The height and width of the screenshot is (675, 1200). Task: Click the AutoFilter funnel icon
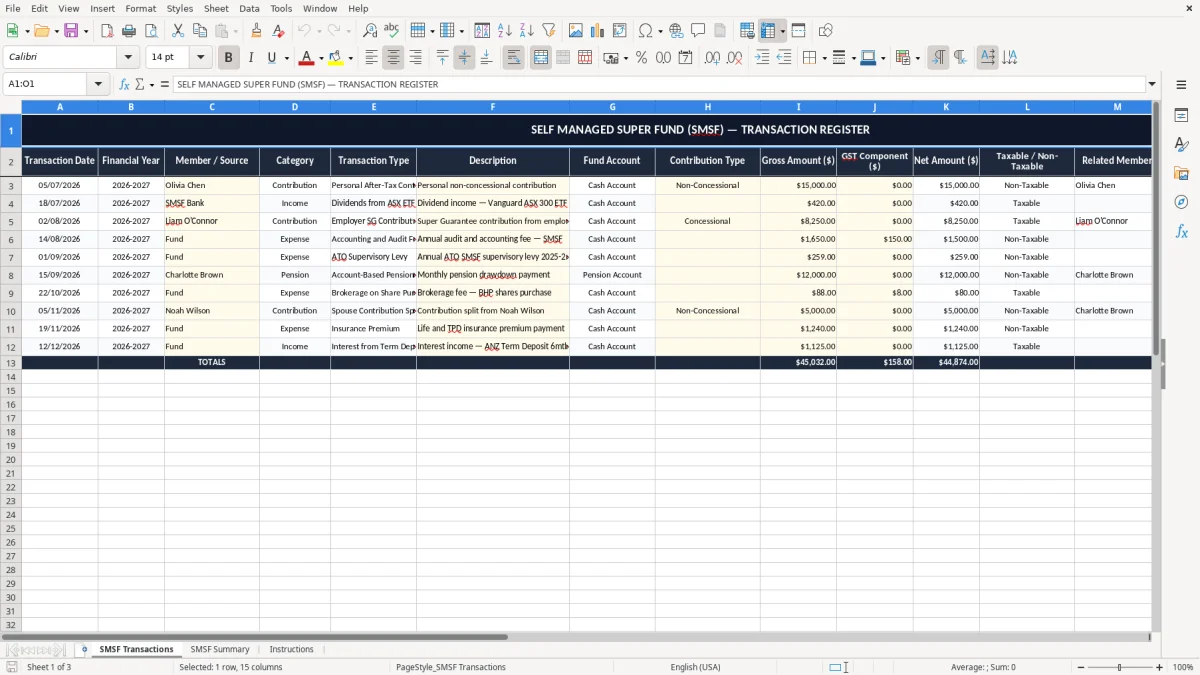tap(548, 31)
